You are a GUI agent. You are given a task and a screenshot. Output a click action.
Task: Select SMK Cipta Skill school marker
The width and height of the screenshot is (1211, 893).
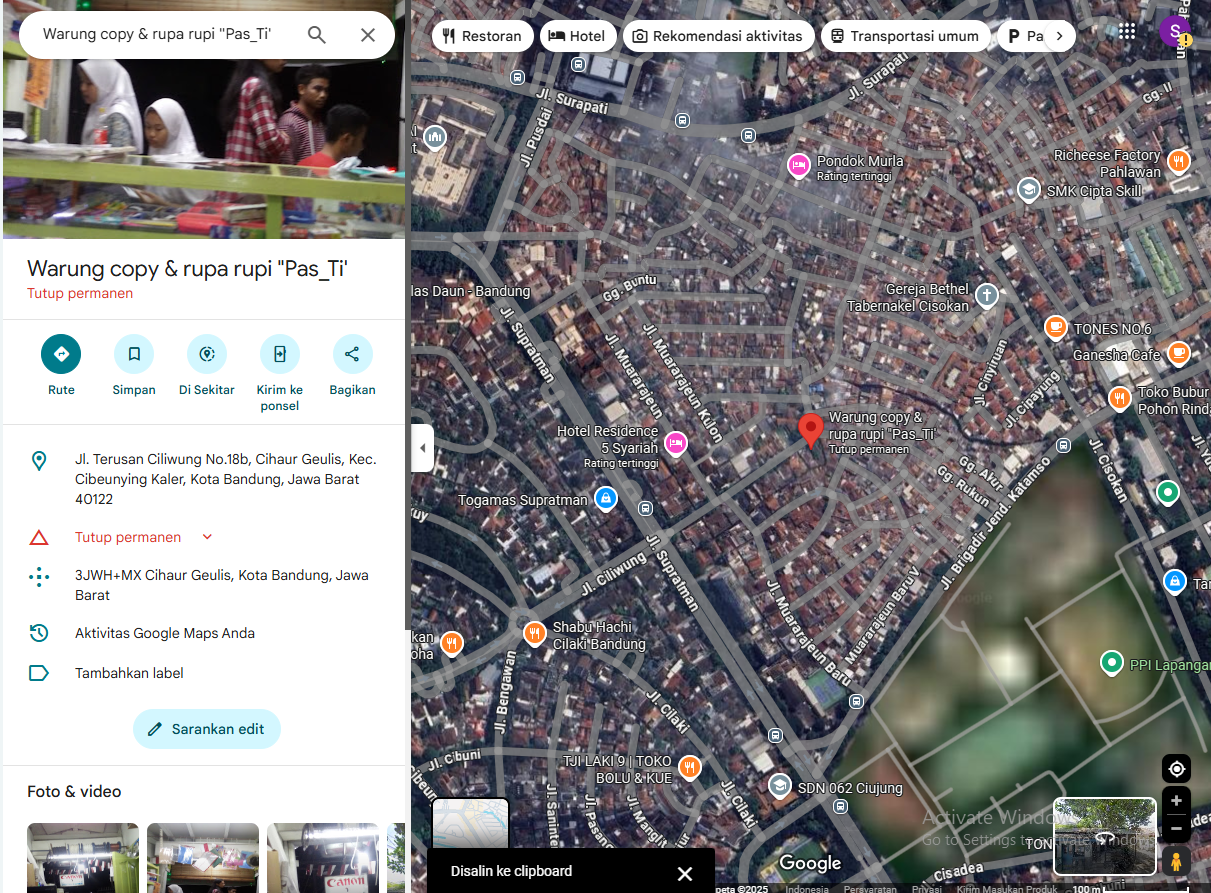pos(1028,189)
